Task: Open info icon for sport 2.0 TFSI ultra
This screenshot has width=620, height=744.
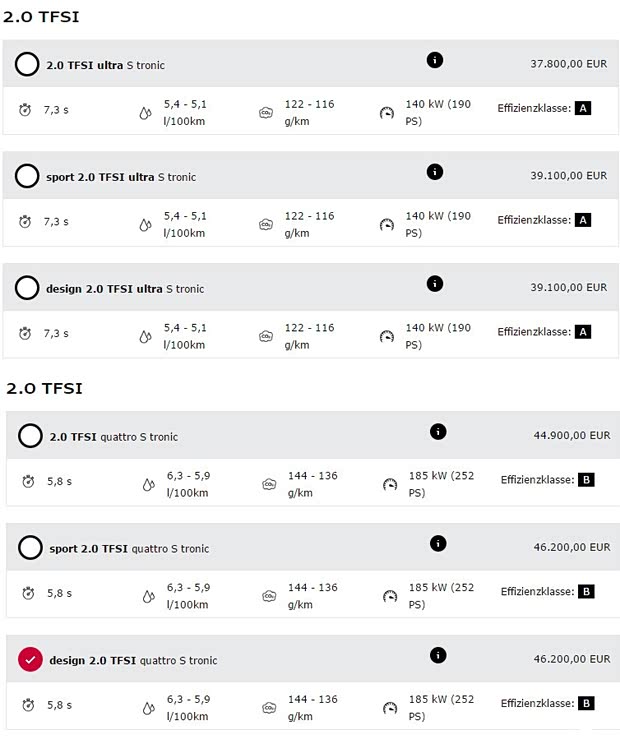Action: pyautogui.click(x=434, y=172)
